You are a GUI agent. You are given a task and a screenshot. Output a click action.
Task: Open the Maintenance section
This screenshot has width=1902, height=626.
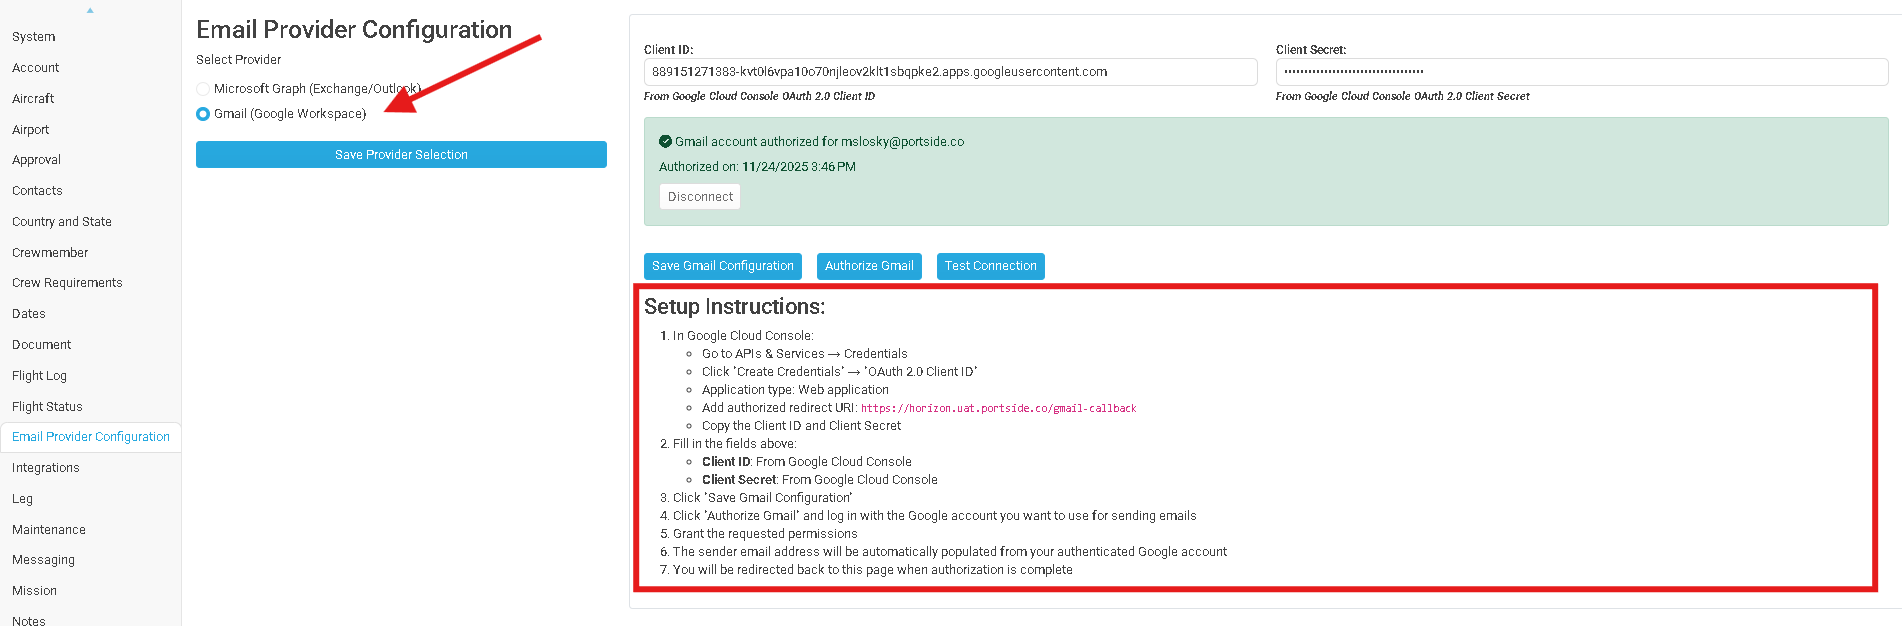49,530
